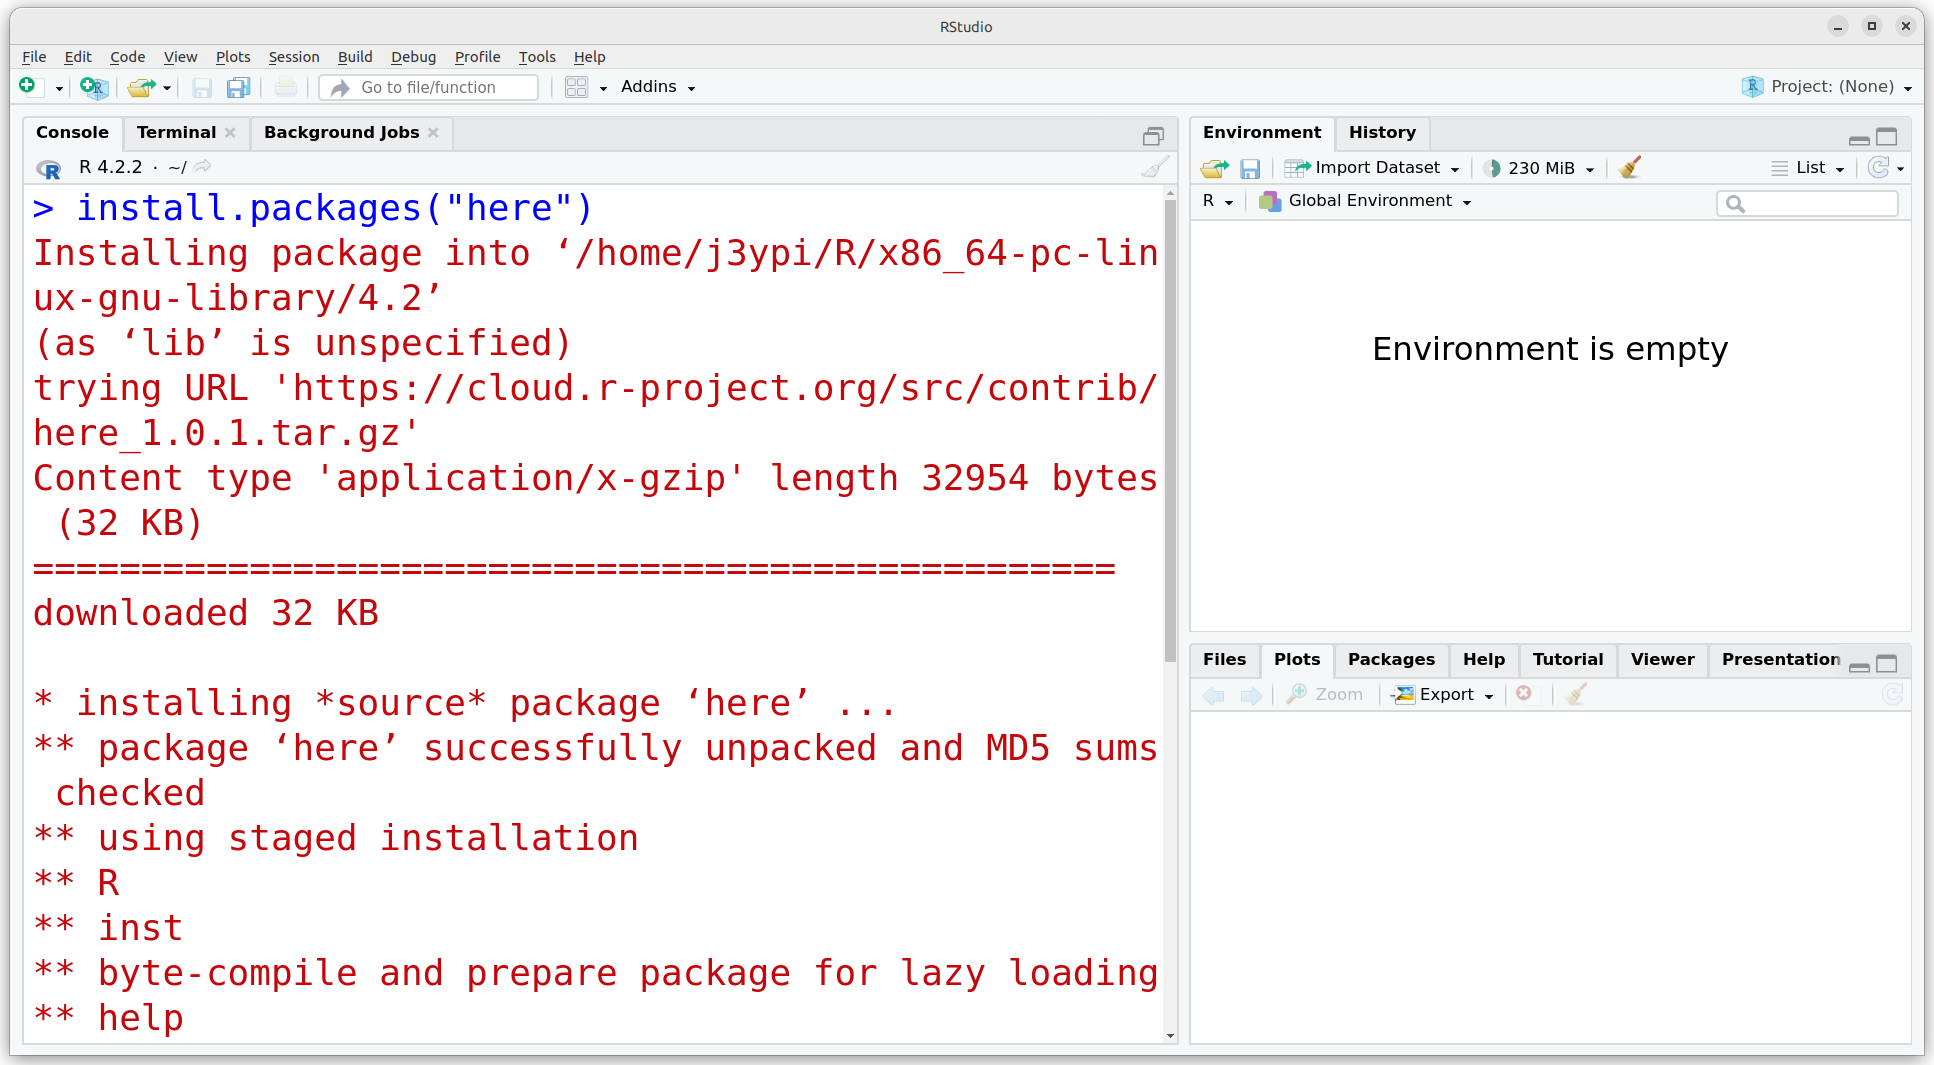Viewport: 1934px width, 1065px height.
Task: Open the Profile menu
Action: [x=477, y=57]
